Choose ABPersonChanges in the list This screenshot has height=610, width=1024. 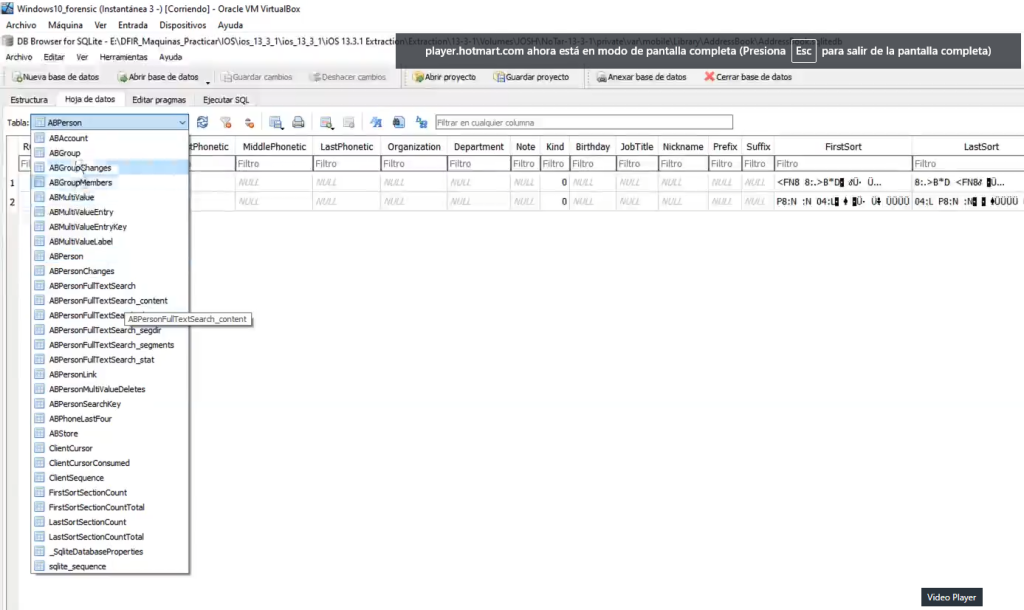(110, 271)
